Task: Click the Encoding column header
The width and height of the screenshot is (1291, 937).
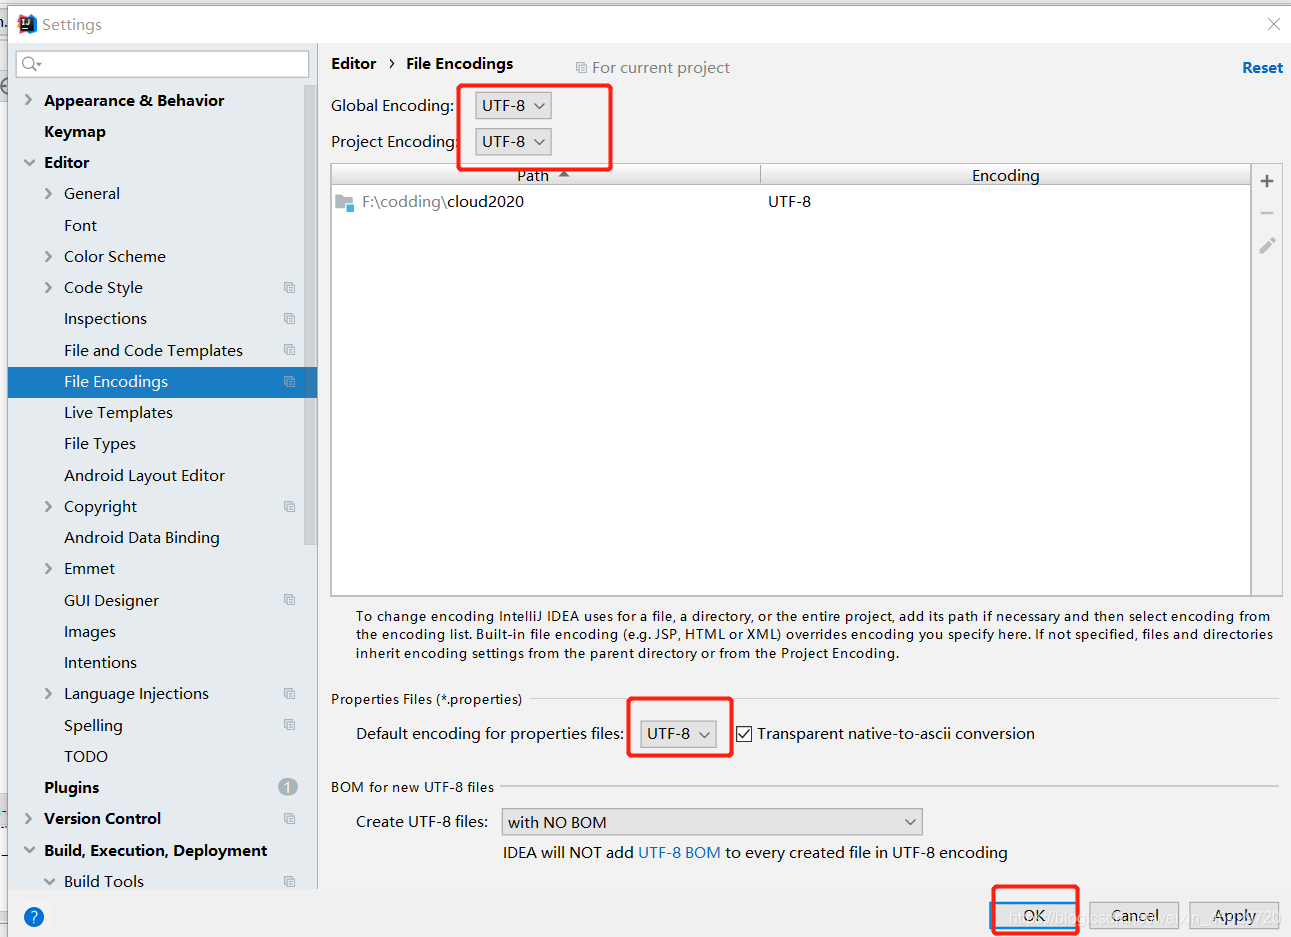Action: (x=1006, y=175)
